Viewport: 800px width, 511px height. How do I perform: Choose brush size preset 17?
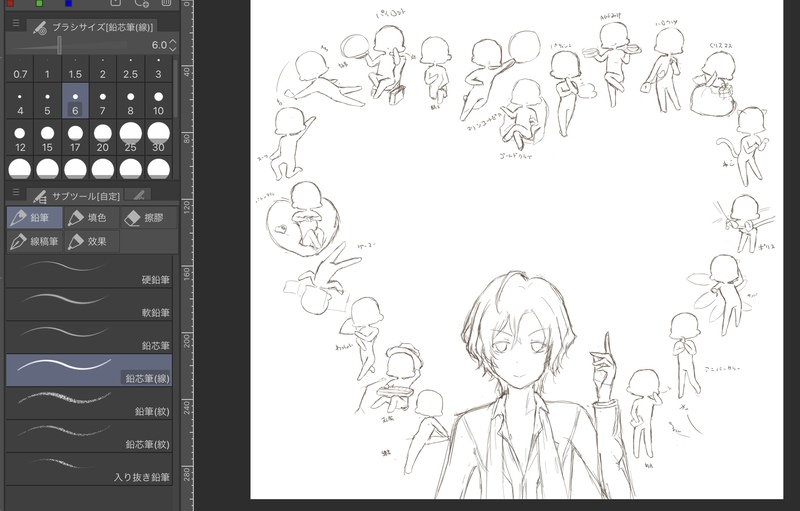(x=75, y=137)
